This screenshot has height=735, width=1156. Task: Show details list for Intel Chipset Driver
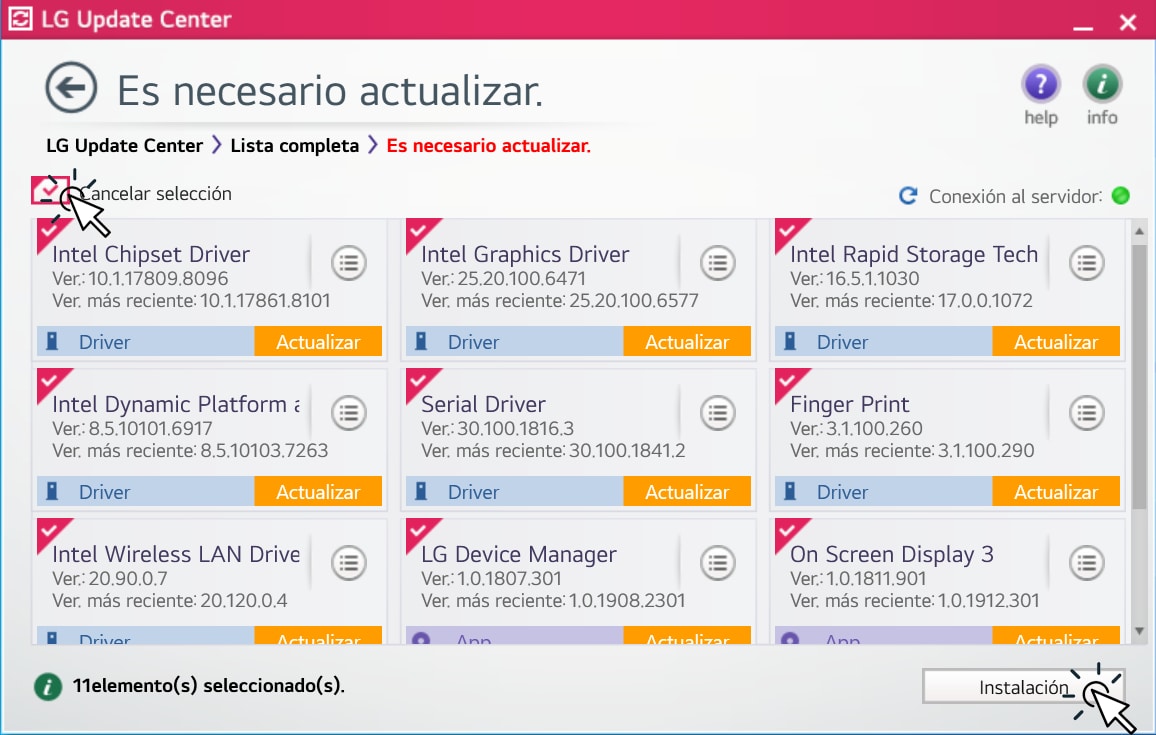[349, 263]
